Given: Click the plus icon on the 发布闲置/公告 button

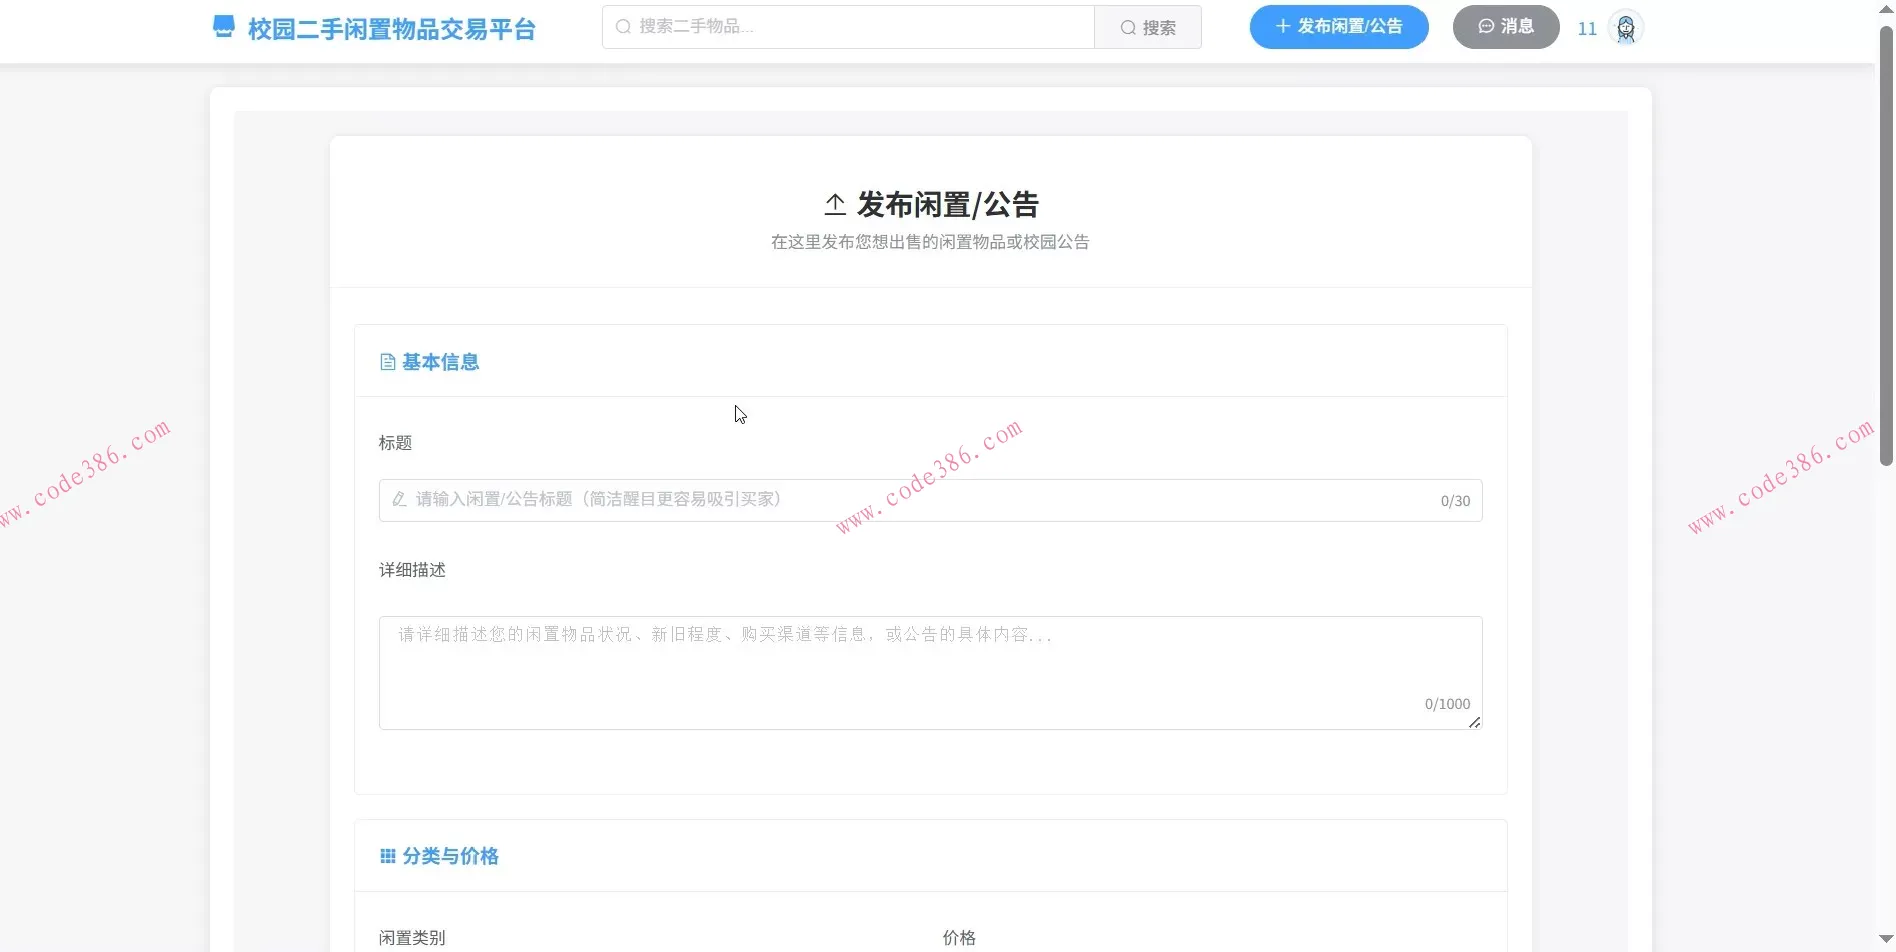Looking at the screenshot, I should click(x=1283, y=27).
